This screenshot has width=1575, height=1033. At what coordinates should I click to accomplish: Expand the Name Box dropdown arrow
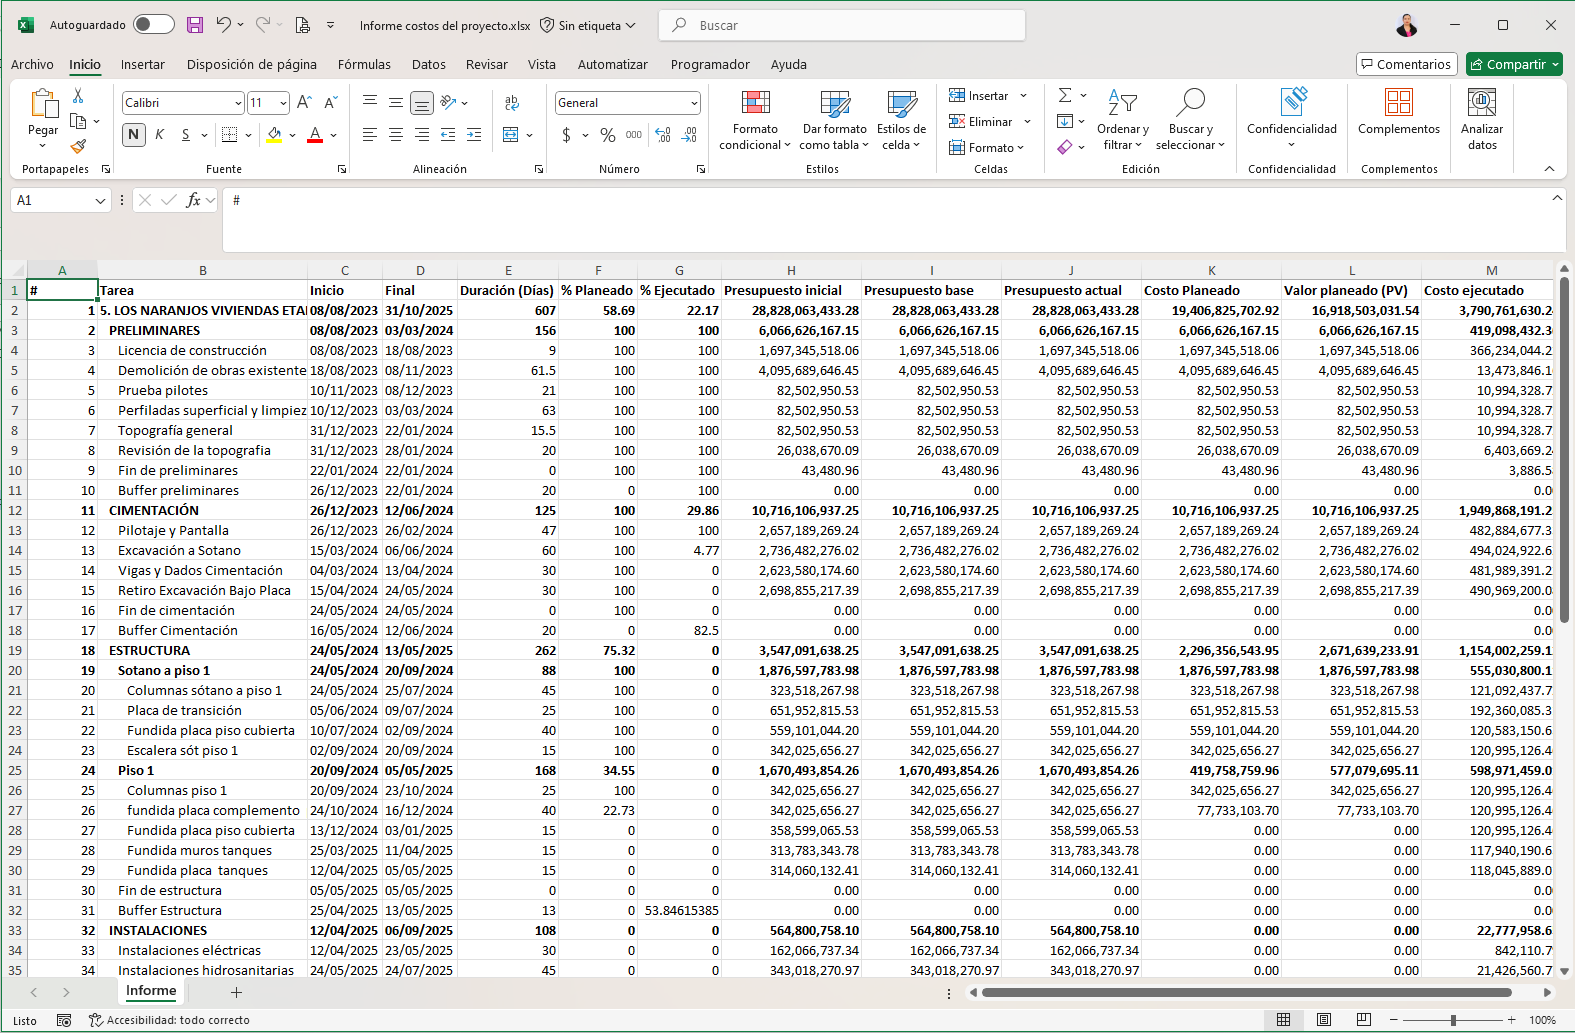(100, 201)
